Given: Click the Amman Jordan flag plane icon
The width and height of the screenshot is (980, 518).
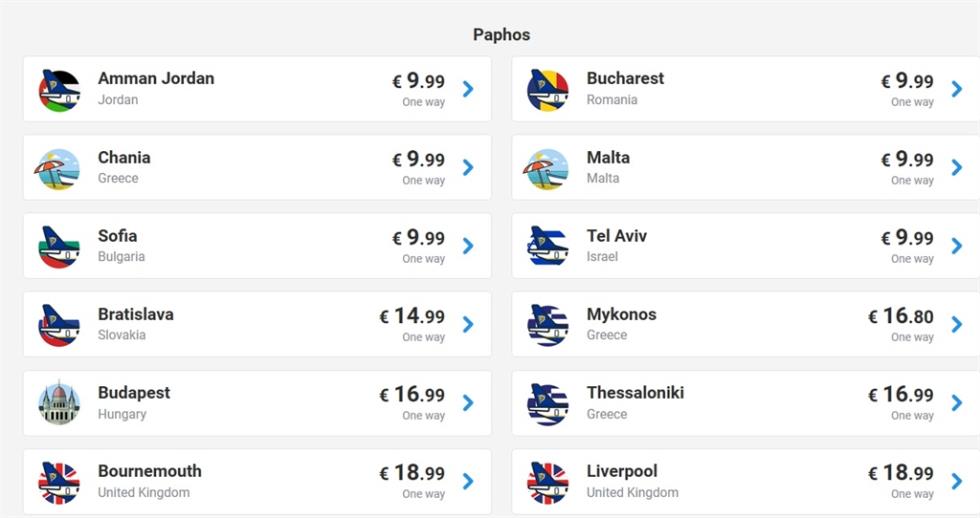Looking at the screenshot, I should (x=59, y=91).
